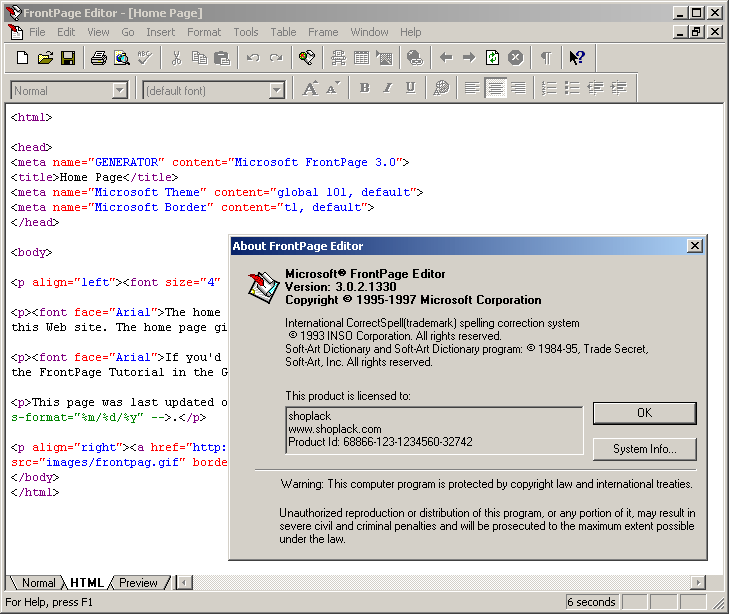Image resolution: width=729 pixels, height=614 pixels.
Task: Insert FrontPage component robot icon
Action: click(338, 58)
